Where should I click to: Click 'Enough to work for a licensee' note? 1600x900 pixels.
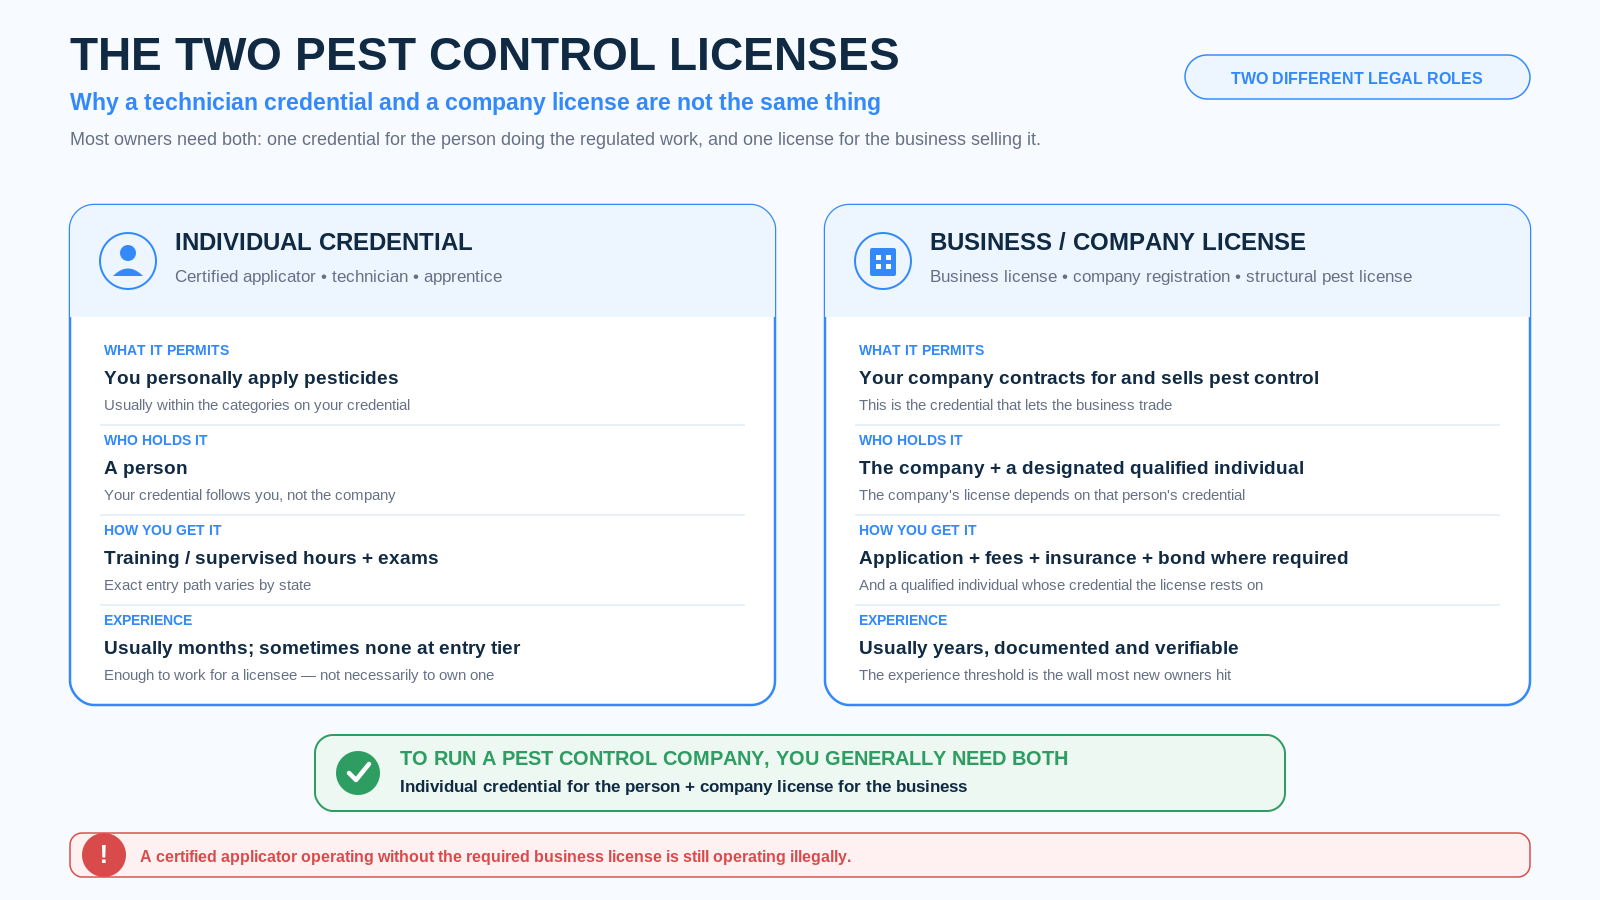pyautogui.click(x=299, y=675)
